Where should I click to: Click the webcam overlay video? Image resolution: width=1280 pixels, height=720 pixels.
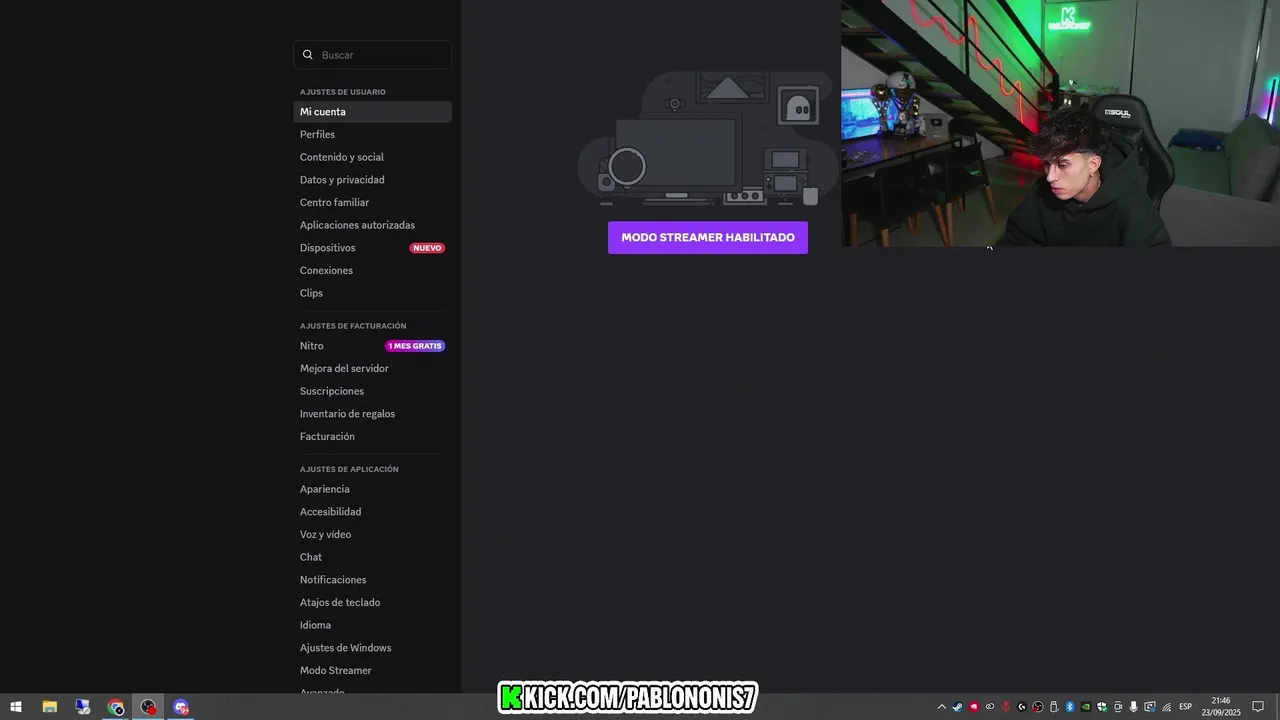point(1060,123)
